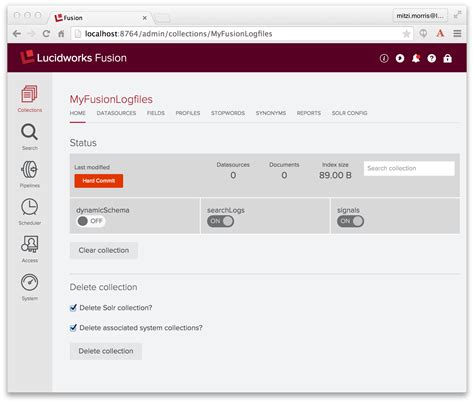The height and width of the screenshot is (403, 474).
Task: Open notifications bell icon
Action: click(x=416, y=58)
